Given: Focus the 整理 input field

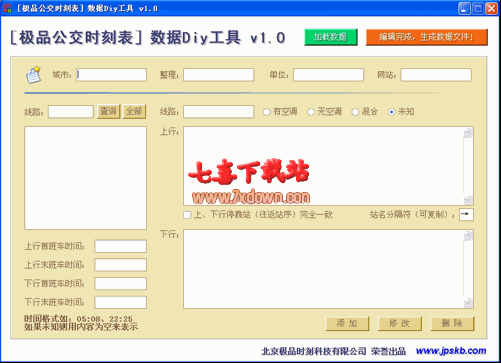Looking at the screenshot, I should pyautogui.click(x=219, y=75).
